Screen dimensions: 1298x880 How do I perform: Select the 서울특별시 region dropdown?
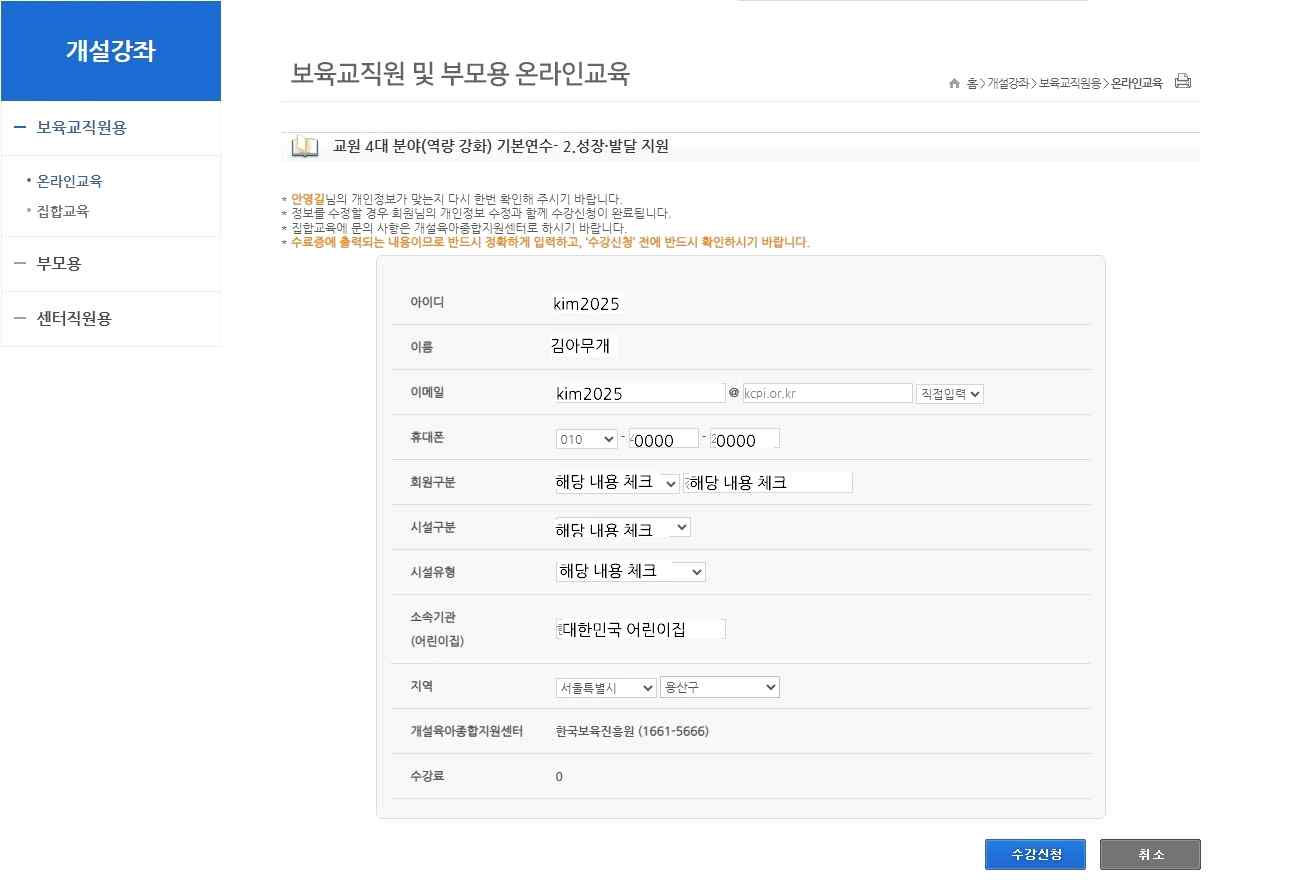point(606,688)
